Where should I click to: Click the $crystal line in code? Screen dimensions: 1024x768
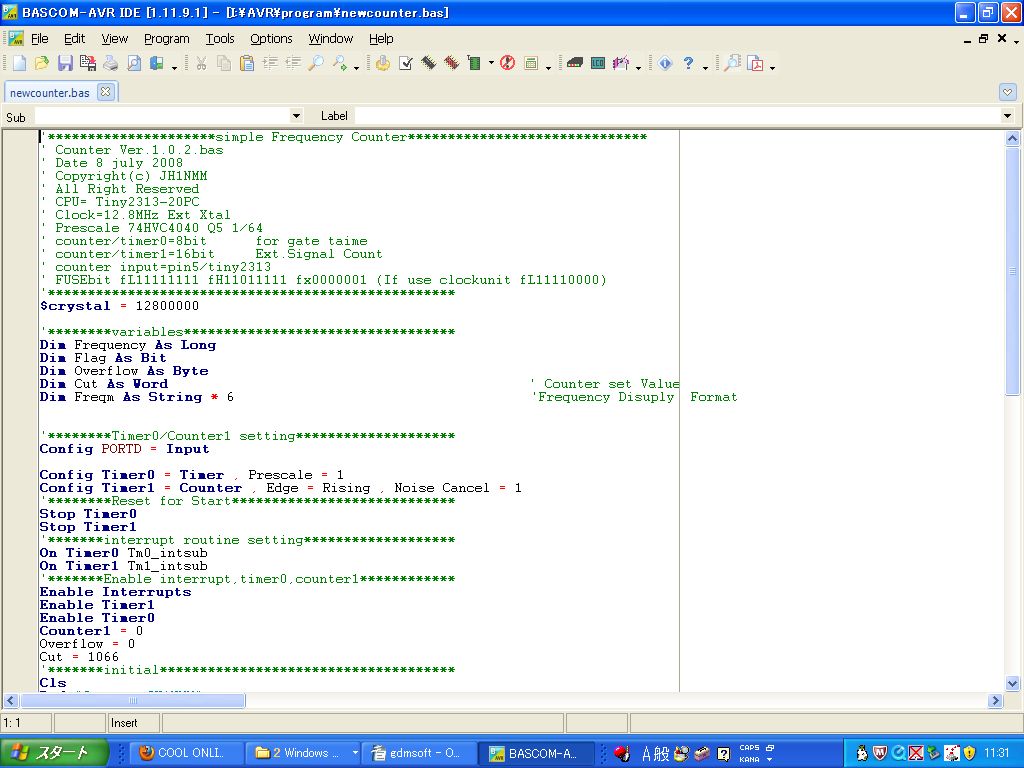(x=120, y=306)
